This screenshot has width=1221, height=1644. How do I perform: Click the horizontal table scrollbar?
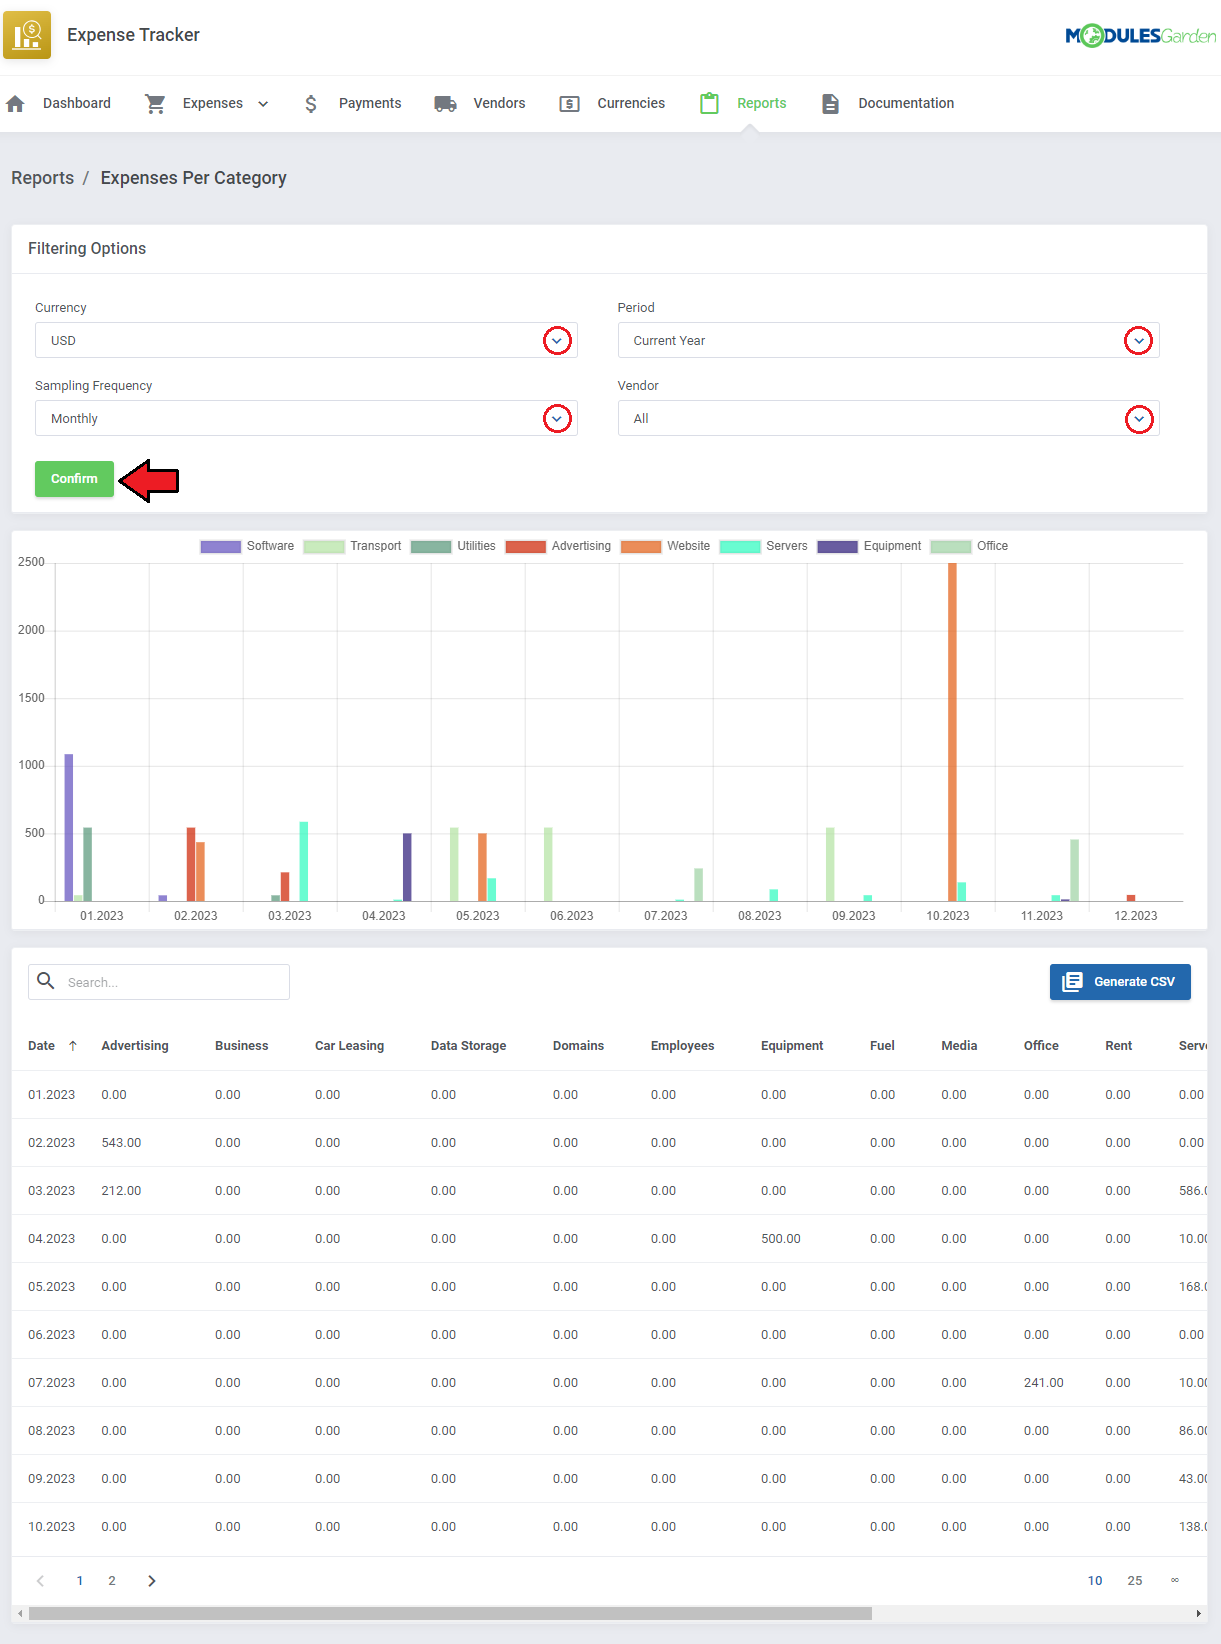tap(450, 1613)
